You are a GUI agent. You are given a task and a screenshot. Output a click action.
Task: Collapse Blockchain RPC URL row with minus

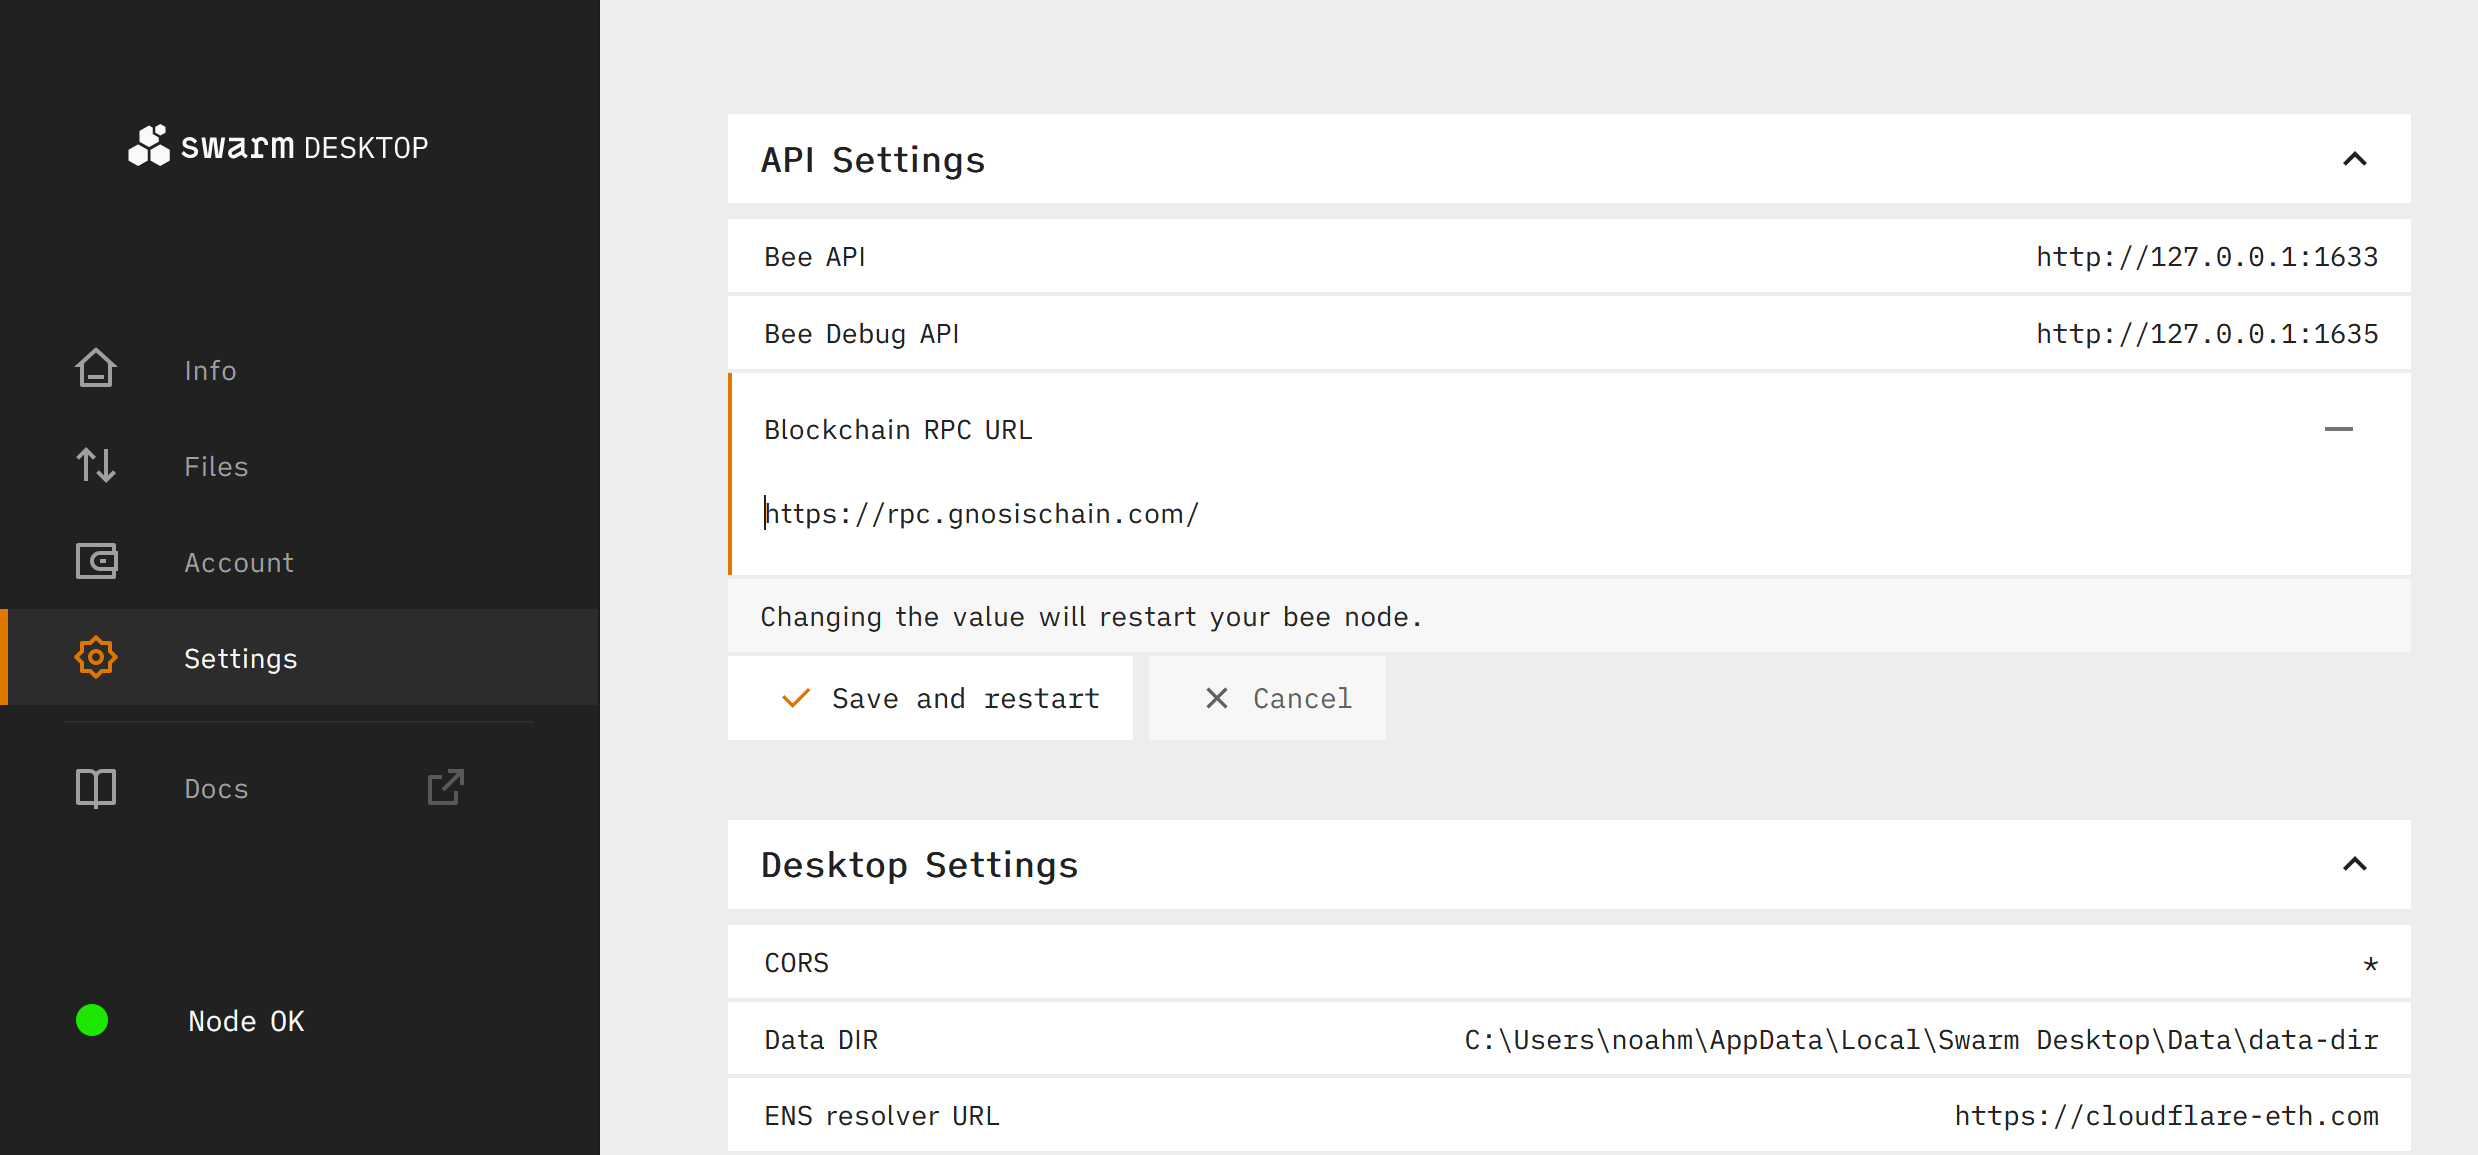click(x=2338, y=429)
